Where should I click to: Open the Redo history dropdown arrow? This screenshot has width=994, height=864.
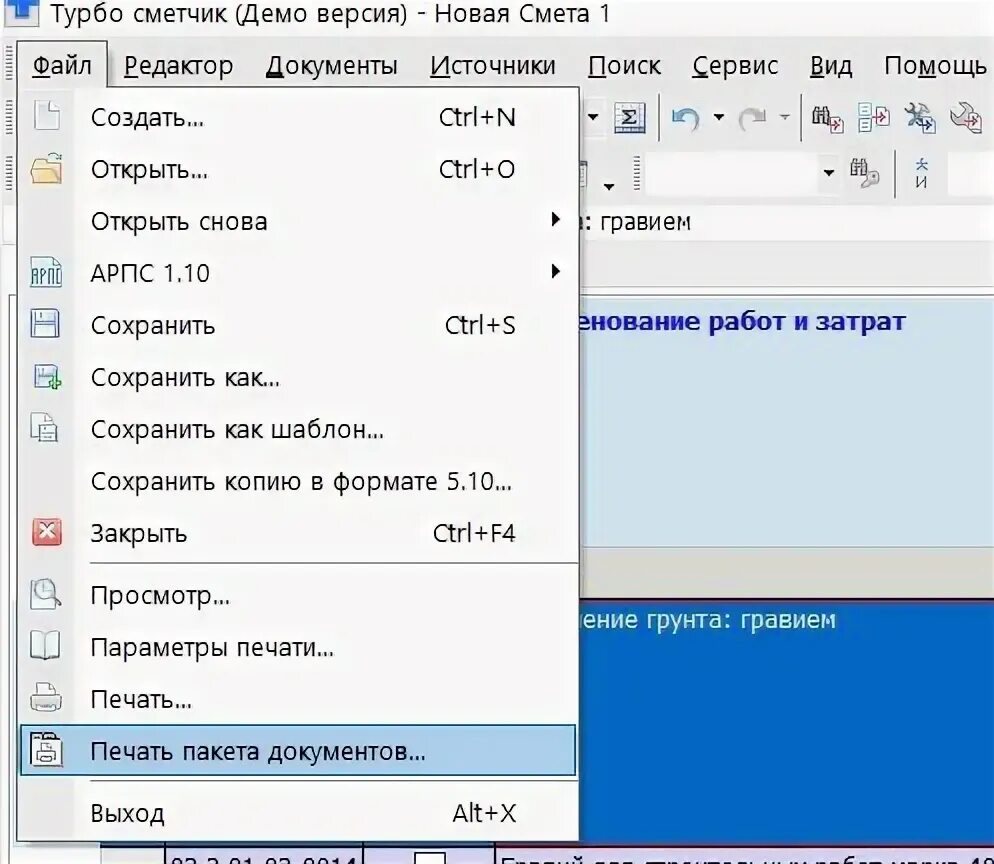point(785,117)
